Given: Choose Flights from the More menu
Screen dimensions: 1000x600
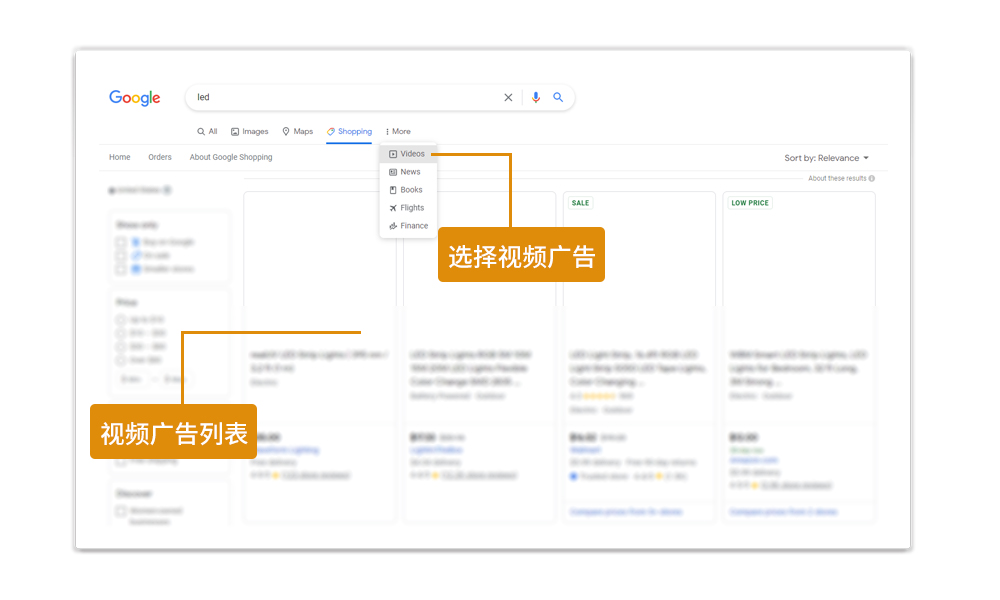Looking at the screenshot, I should (x=408, y=208).
